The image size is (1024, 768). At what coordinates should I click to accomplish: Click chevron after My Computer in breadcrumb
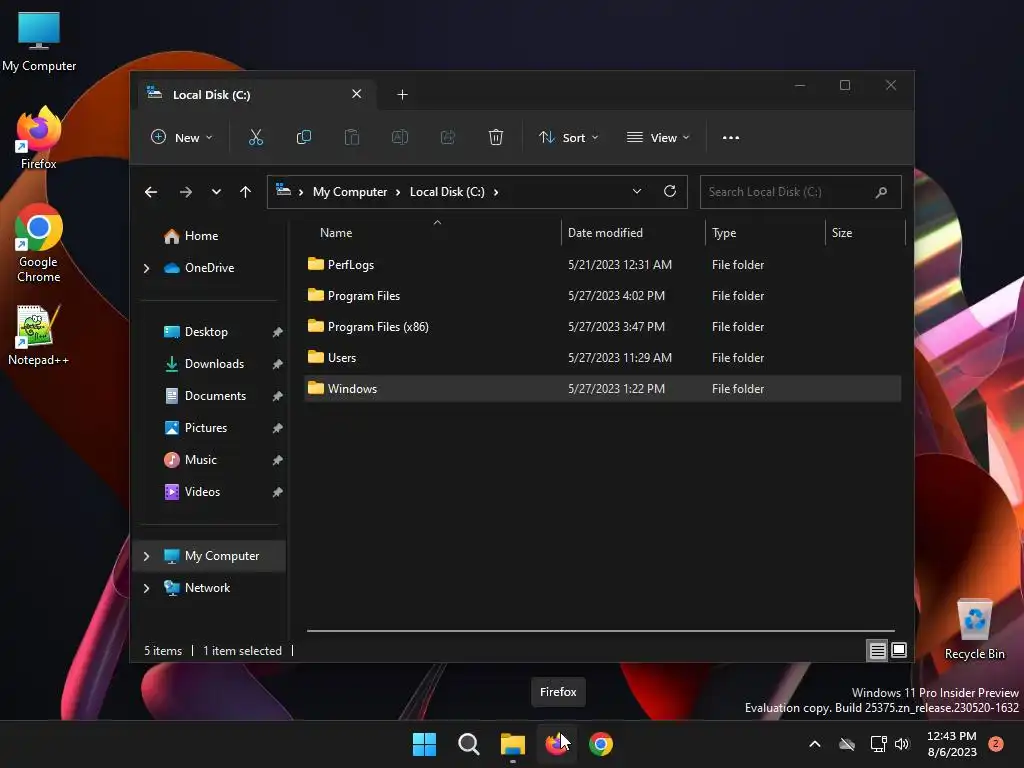click(398, 192)
